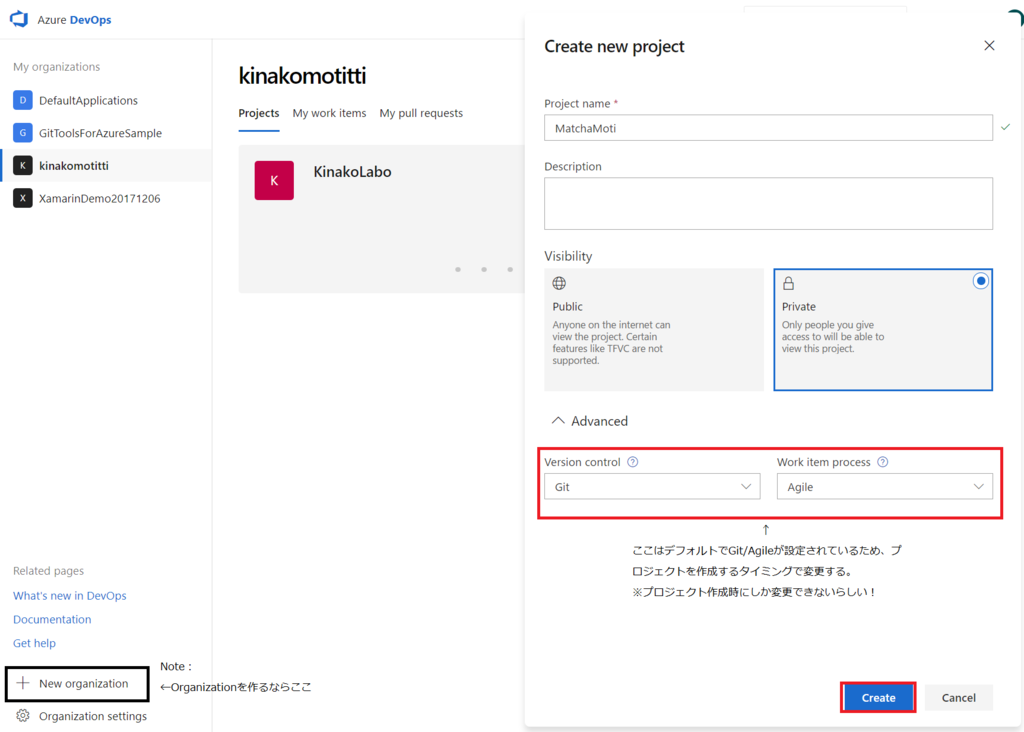Open the Documentation link
Viewport: 1024px width, 732px height.
click(52, 619)
